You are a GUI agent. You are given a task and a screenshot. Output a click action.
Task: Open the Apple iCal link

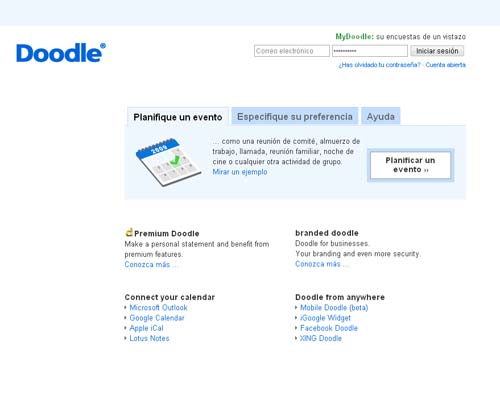click(146, 328)
